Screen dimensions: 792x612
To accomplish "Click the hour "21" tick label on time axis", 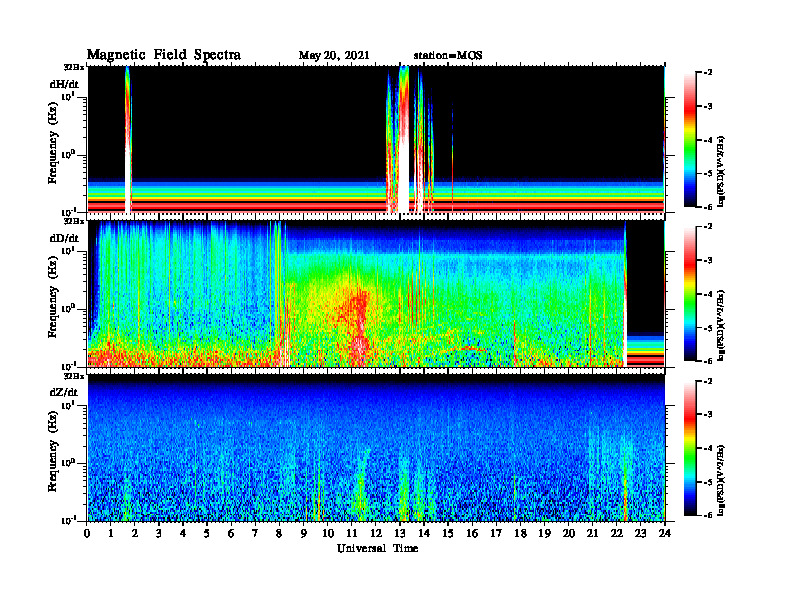I will [592, 533].
